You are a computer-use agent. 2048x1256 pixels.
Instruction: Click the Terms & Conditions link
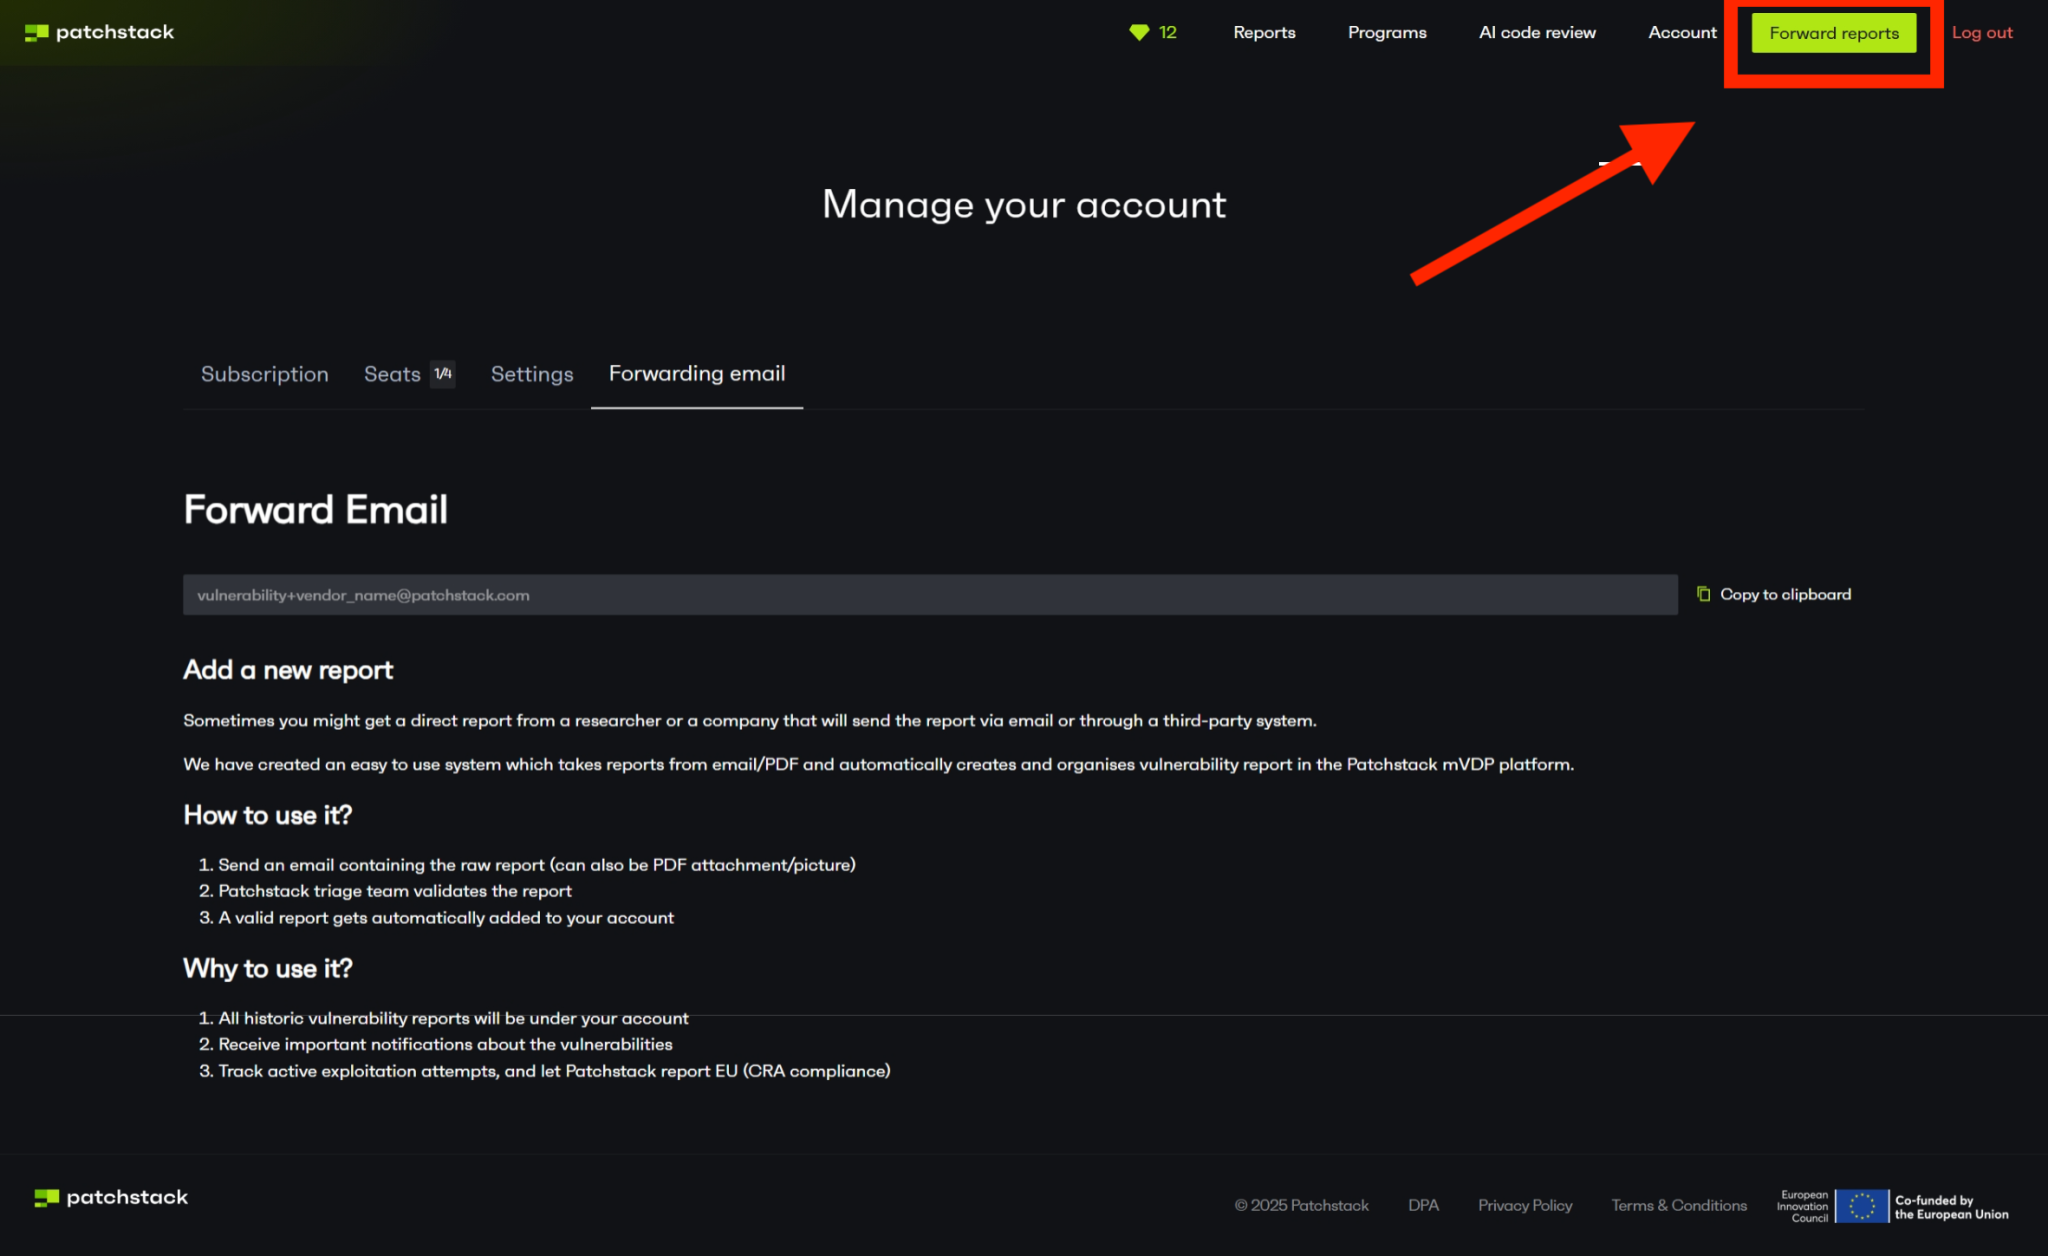pos(1679,1205)
